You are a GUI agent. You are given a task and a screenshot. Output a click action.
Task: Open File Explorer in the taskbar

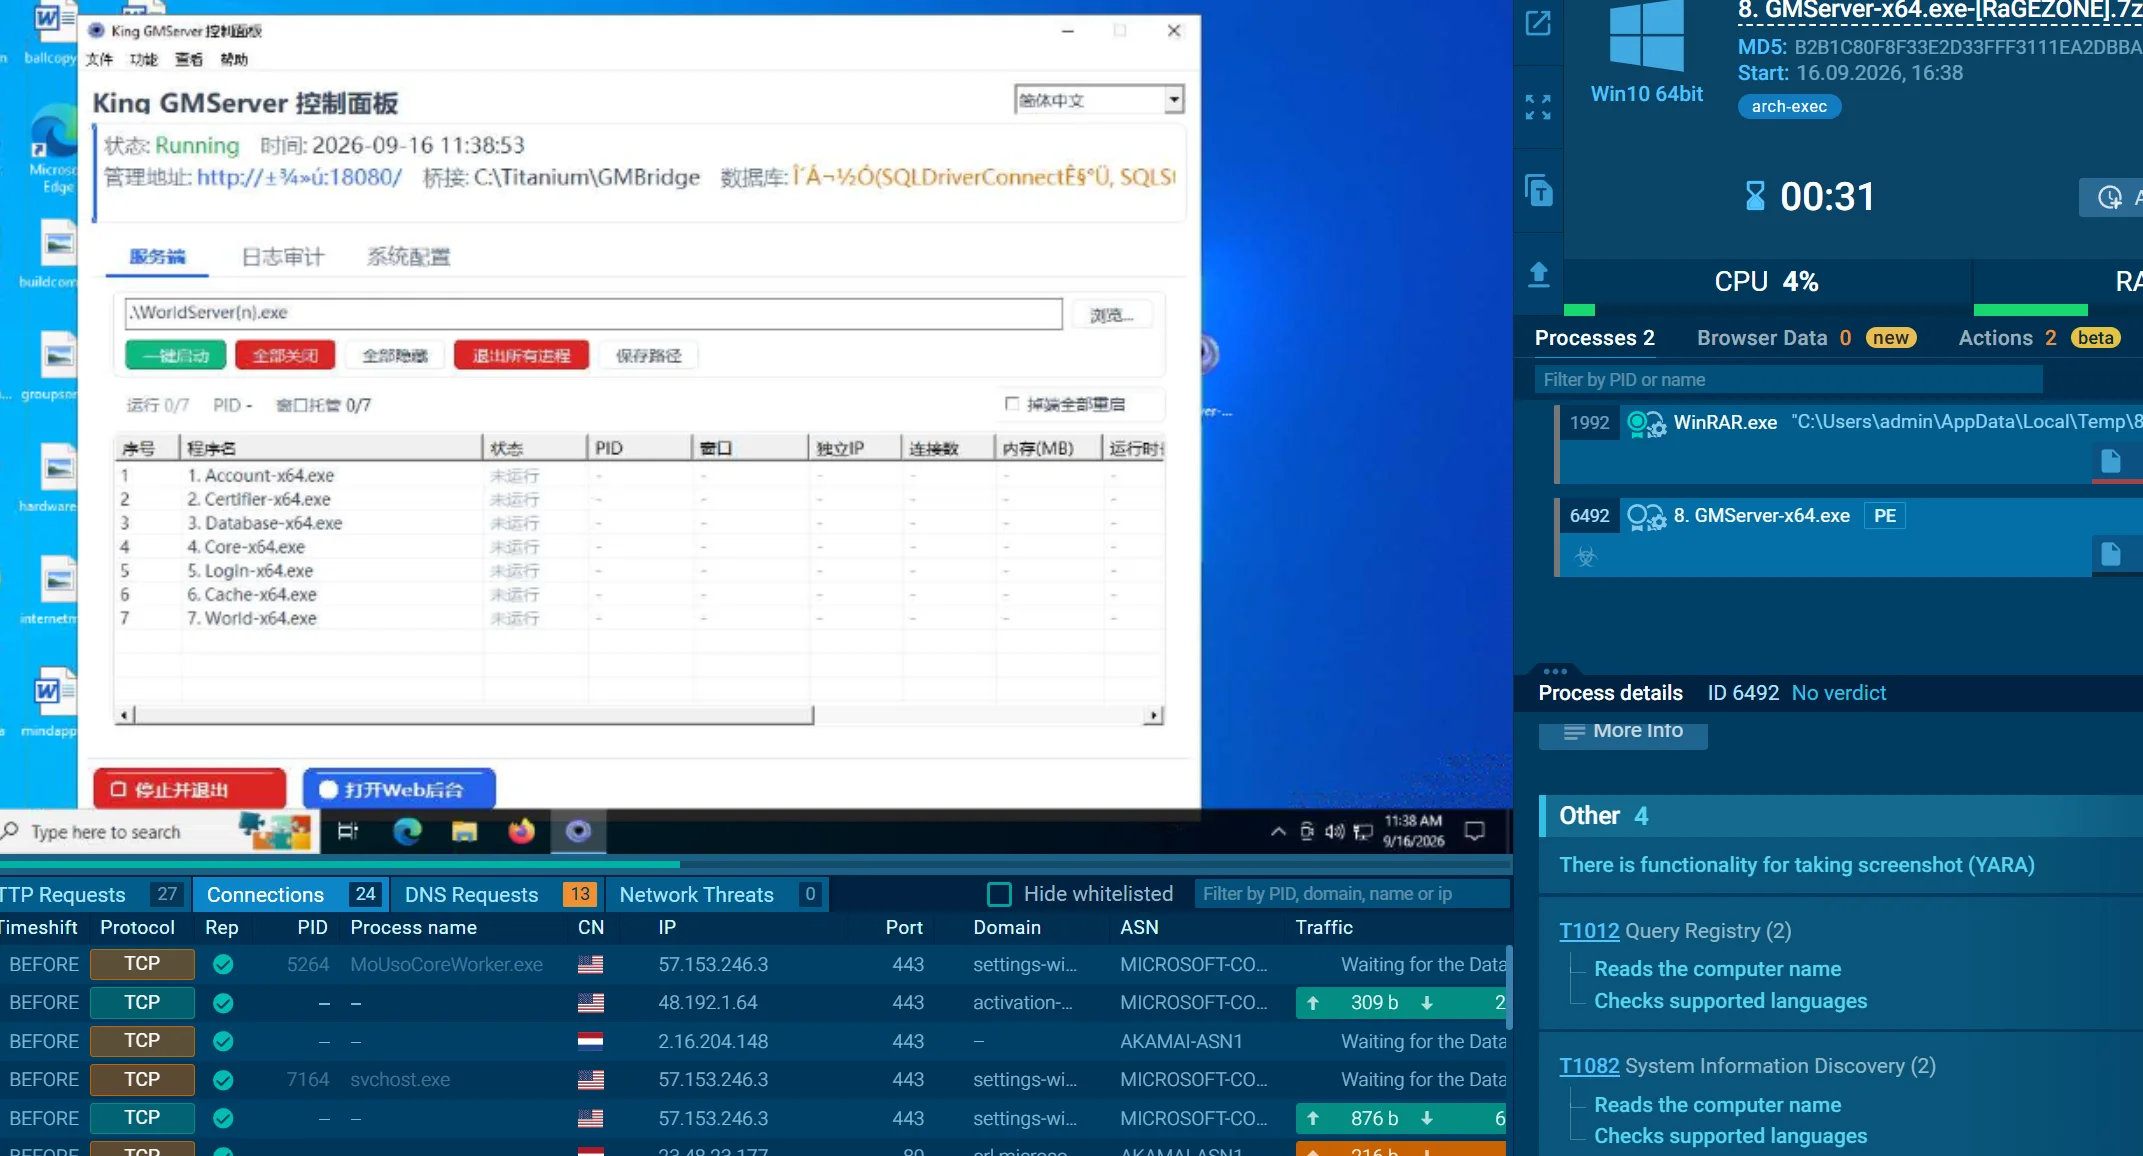tap(465, 831)
